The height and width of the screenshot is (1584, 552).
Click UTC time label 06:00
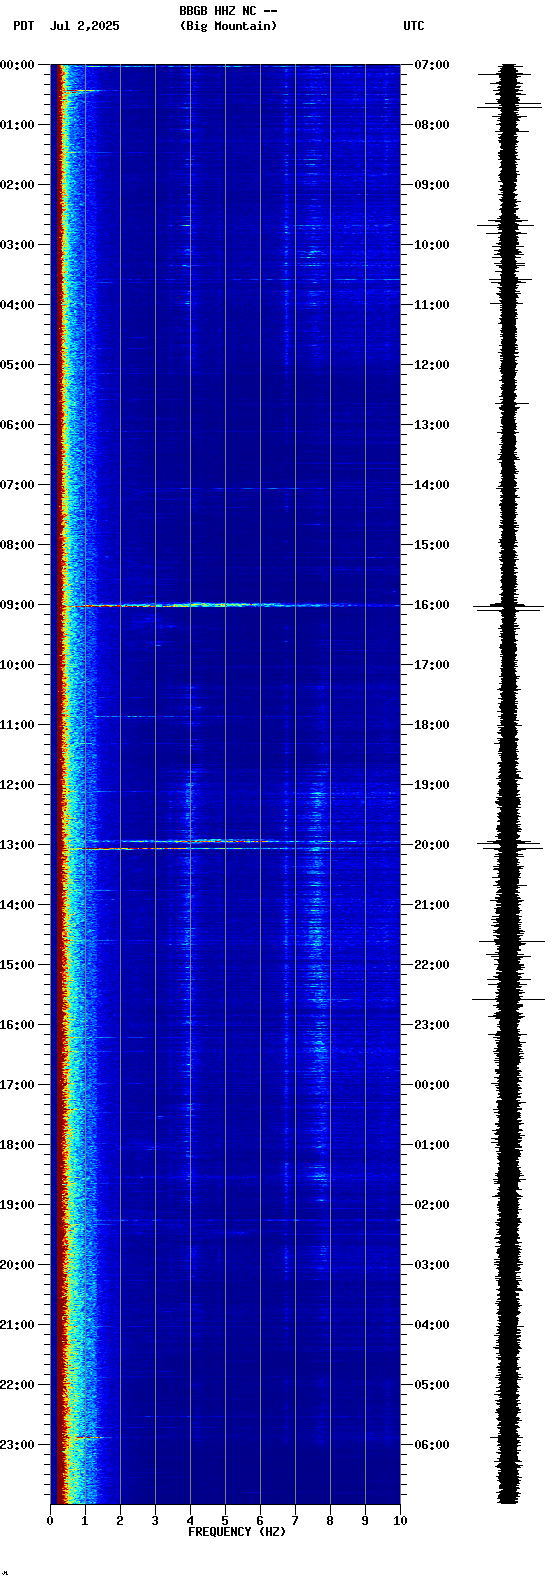432,1445
